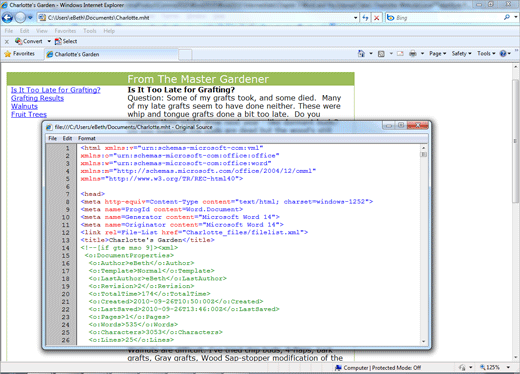Screen dimensions: 520x374
Task: Open the search provider dropdown arrow
Action: tap(515, 17)
